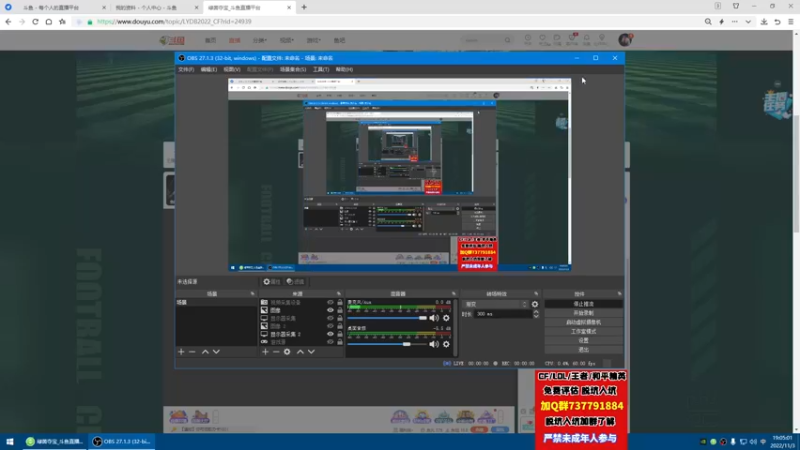
Task: Toggle lock on 视频采集设备 source
Action: coord(340,303)
